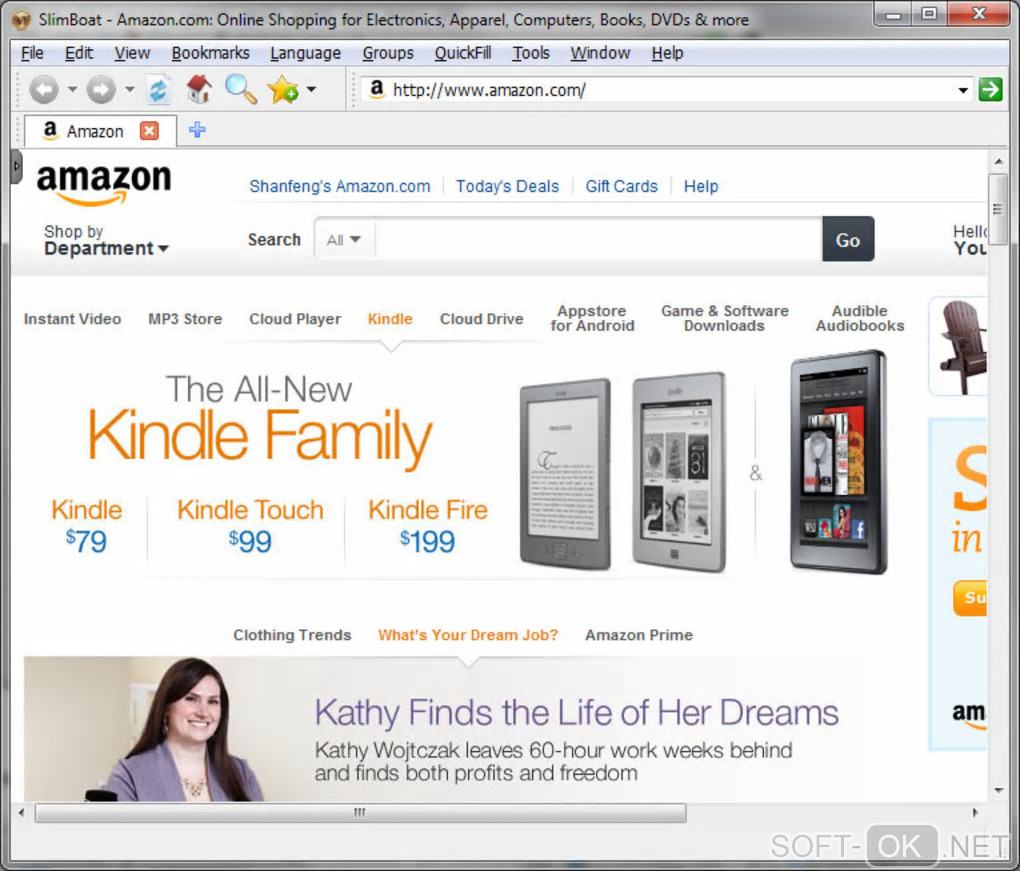Viewport: 1020px width, 871px height.
Task: Open the address bar history dropdown
Action: click(963, 90)
